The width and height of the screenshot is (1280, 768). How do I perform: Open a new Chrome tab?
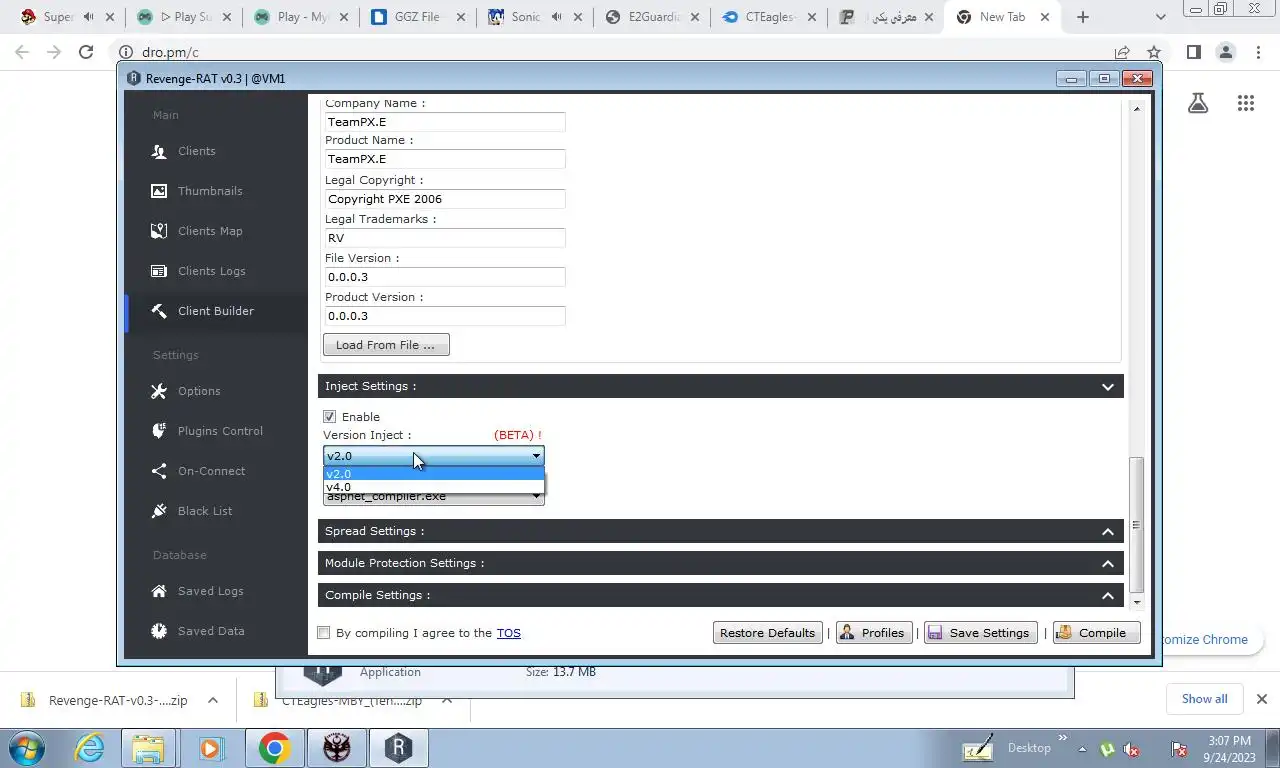pyautogui.click(x=1082, y=17)
